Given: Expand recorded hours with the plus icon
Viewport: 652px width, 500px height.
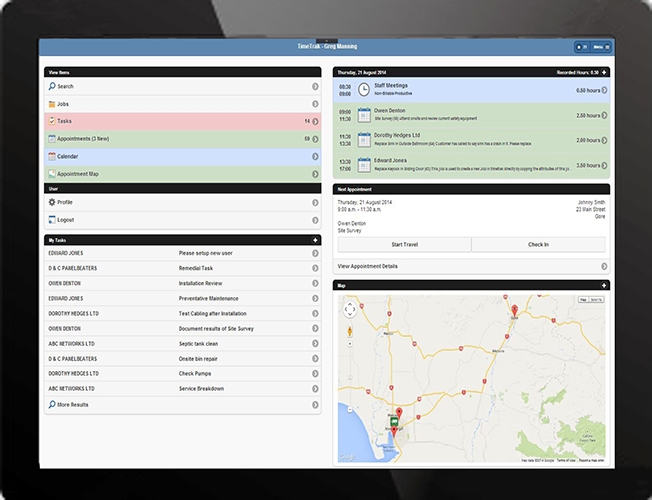Looking at the screenshot, I should pos(603,73).
